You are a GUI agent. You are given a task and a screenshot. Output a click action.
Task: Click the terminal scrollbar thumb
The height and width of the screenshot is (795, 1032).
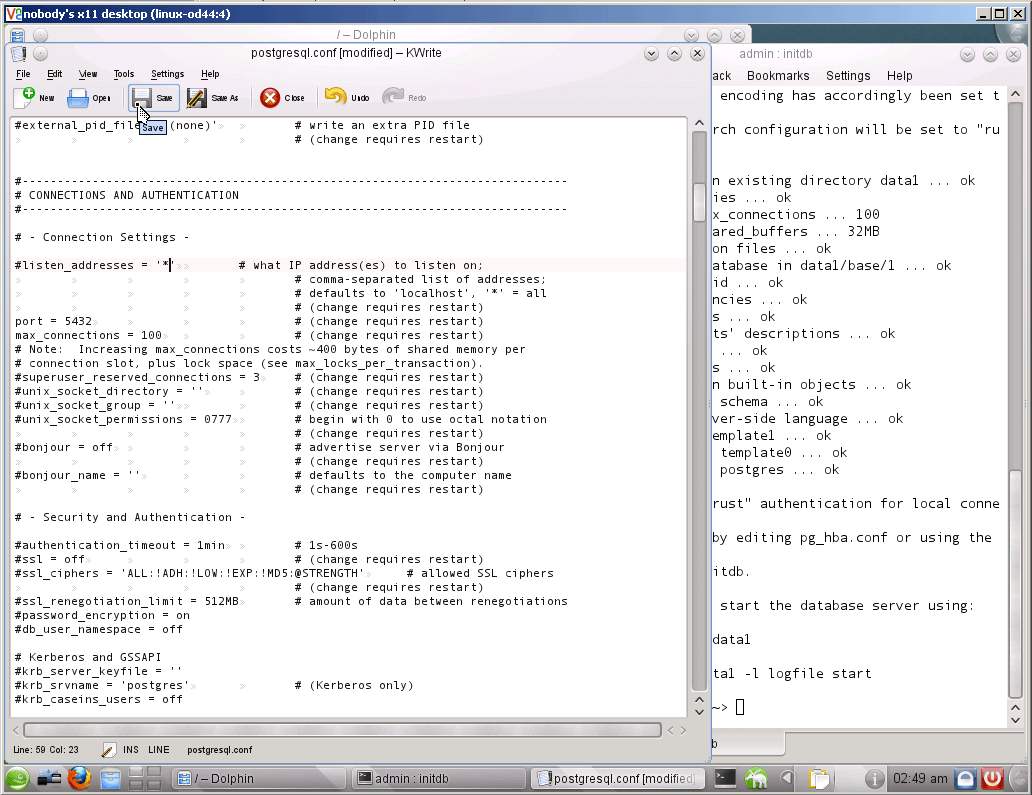(x=1015, y=584)
